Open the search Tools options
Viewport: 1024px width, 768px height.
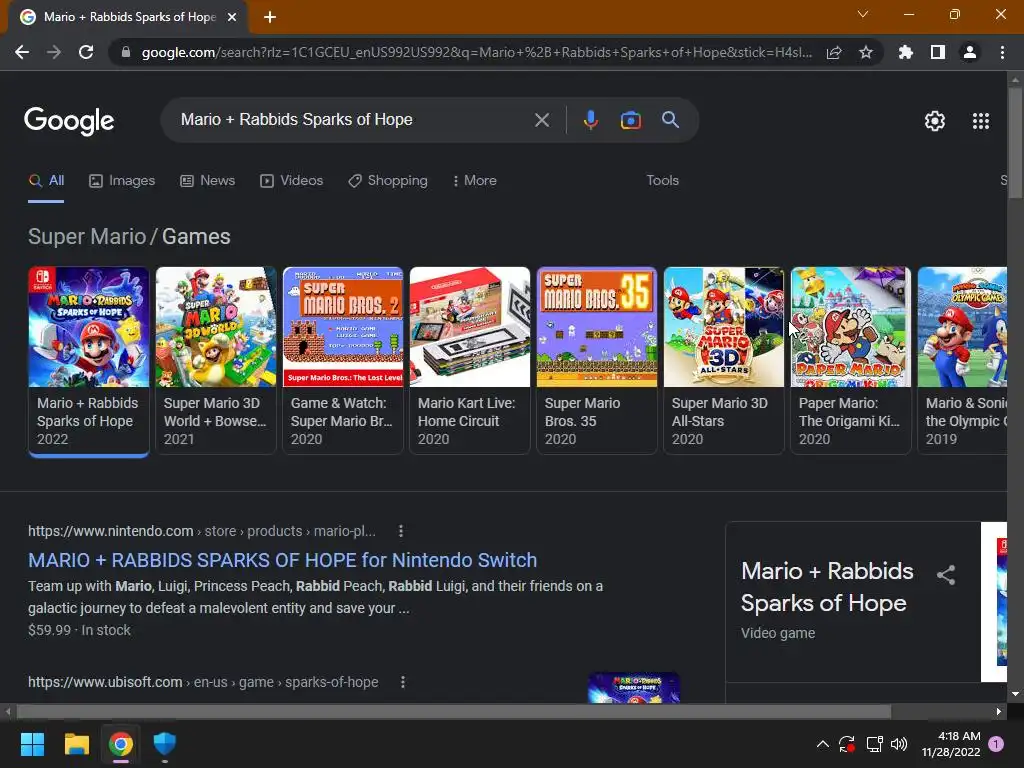pyautogui.click(x=662, y=180)
